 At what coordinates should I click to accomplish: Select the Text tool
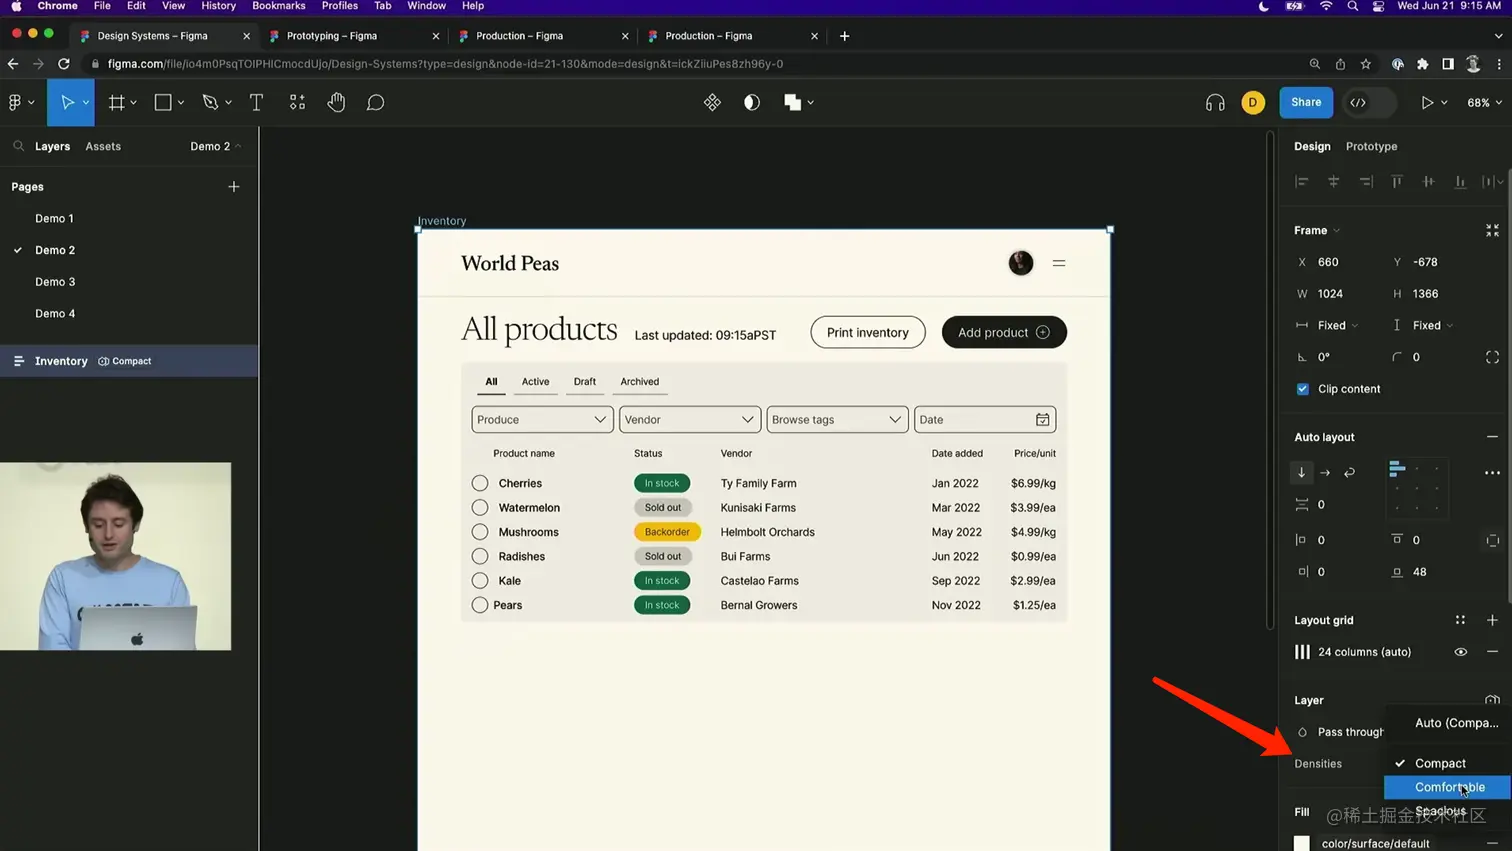[256, 102]
